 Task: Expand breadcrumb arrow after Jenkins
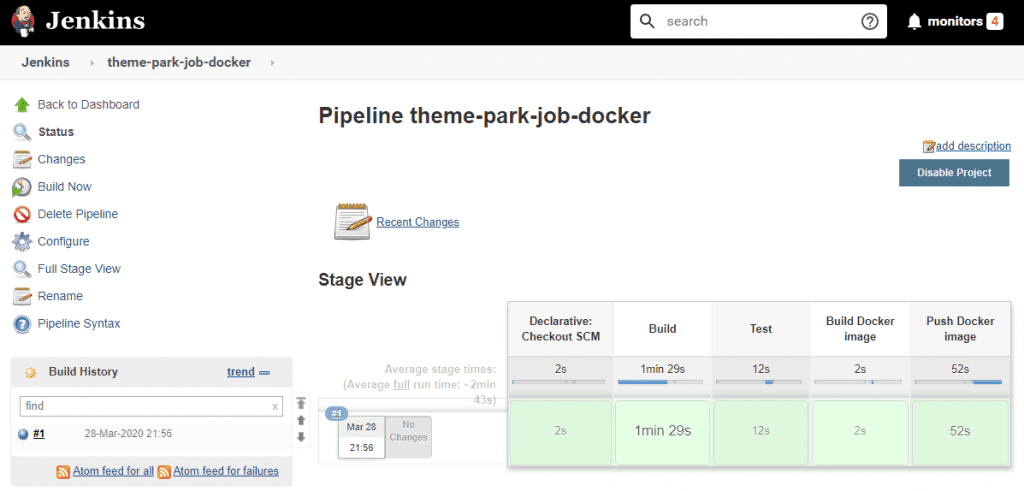coord(91,63)
